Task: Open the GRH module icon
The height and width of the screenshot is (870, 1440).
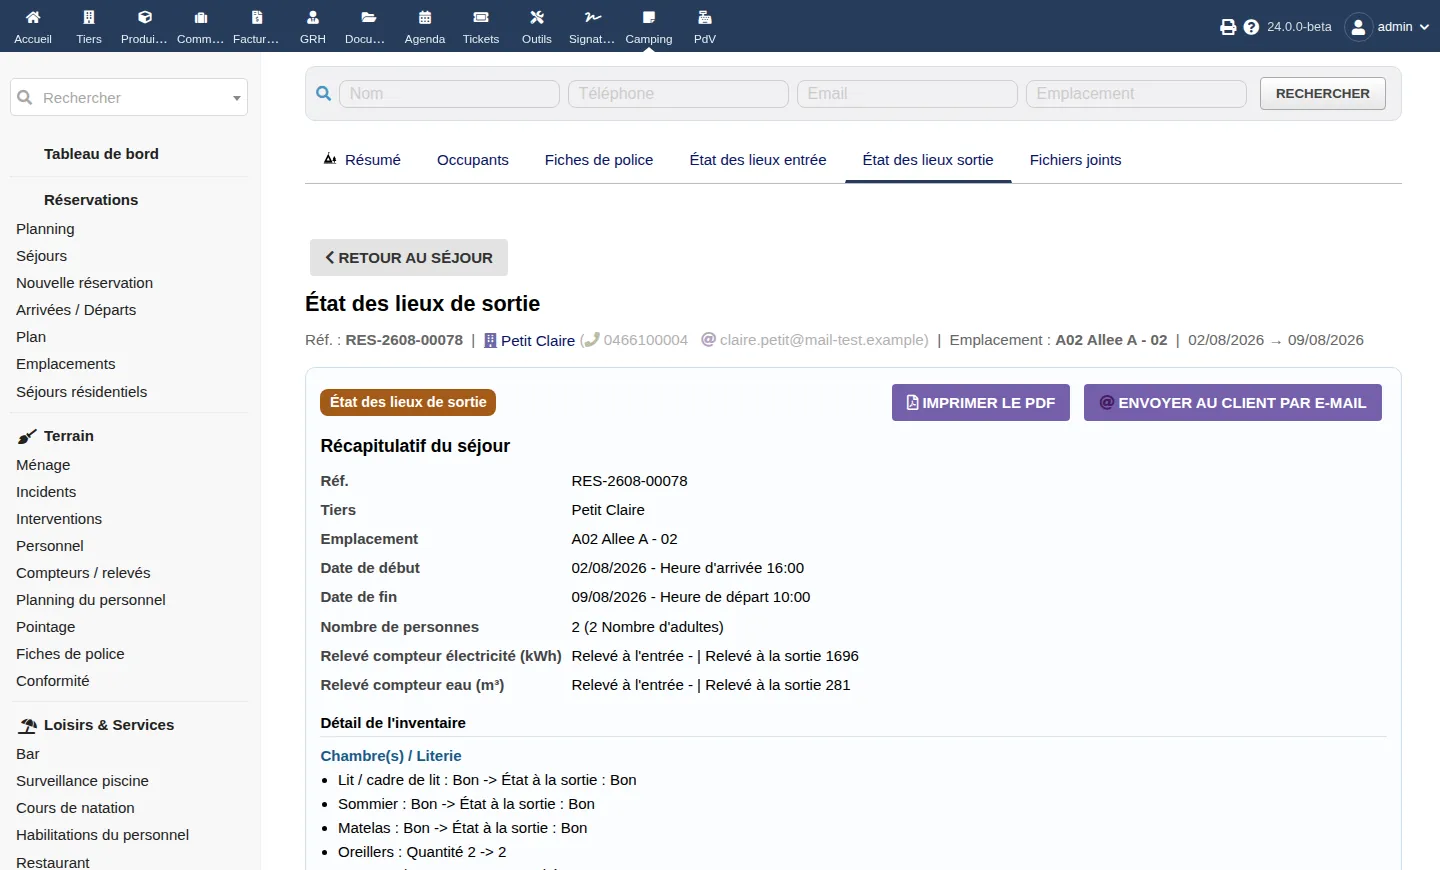Action: tap(313, 17)
